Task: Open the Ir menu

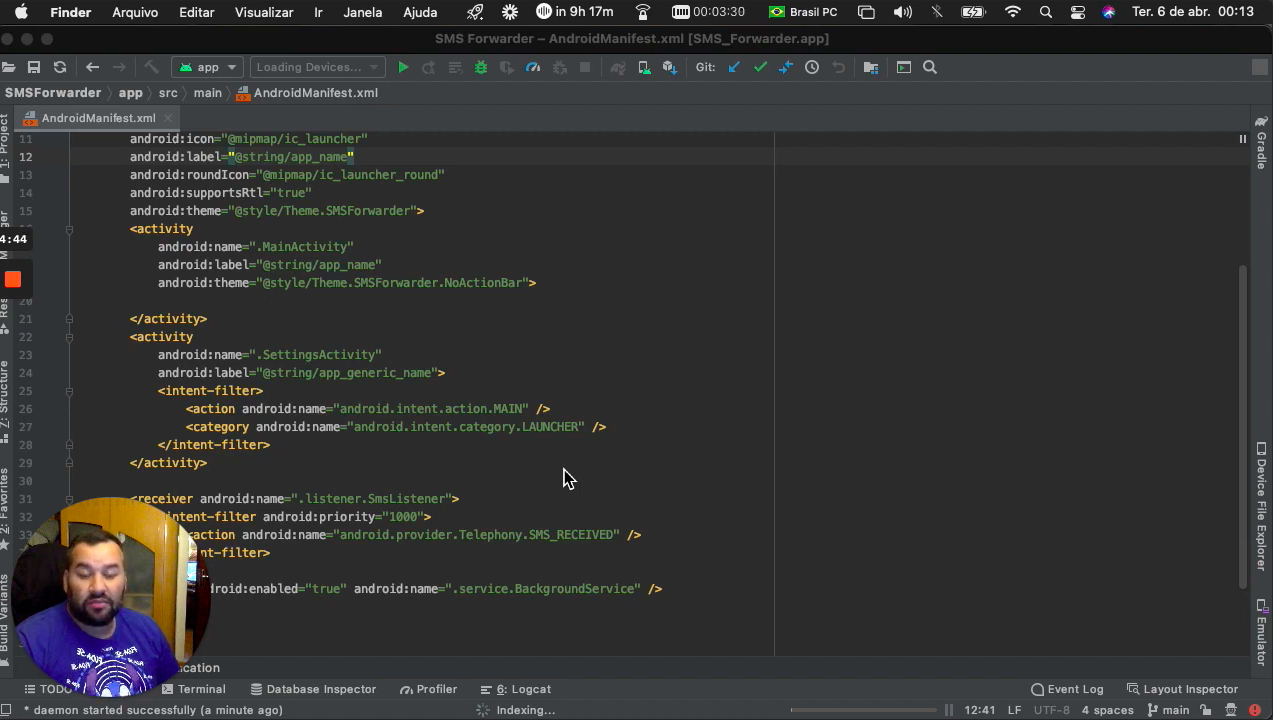Action: pos(318,12)
